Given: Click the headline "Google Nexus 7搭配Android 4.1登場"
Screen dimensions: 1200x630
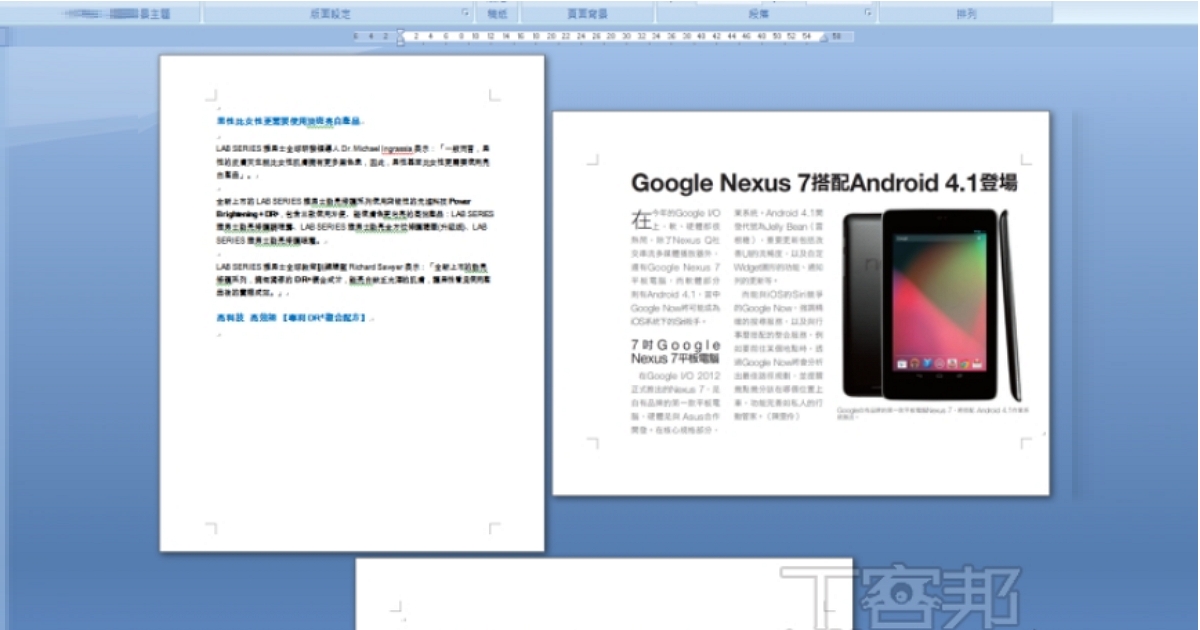Looking at the screenshot, I should tap(825, 183).
